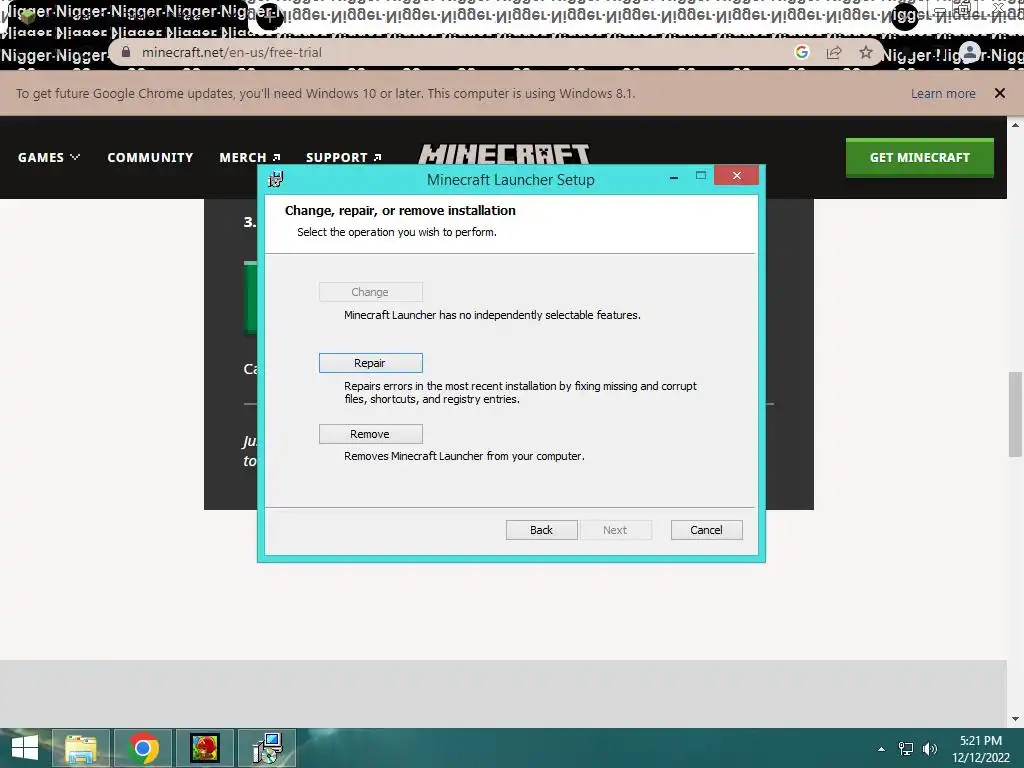The image size is (1024, 768).
Task: Cancel the Minecraft Launcher Setup
Action: tap(707, 530)
